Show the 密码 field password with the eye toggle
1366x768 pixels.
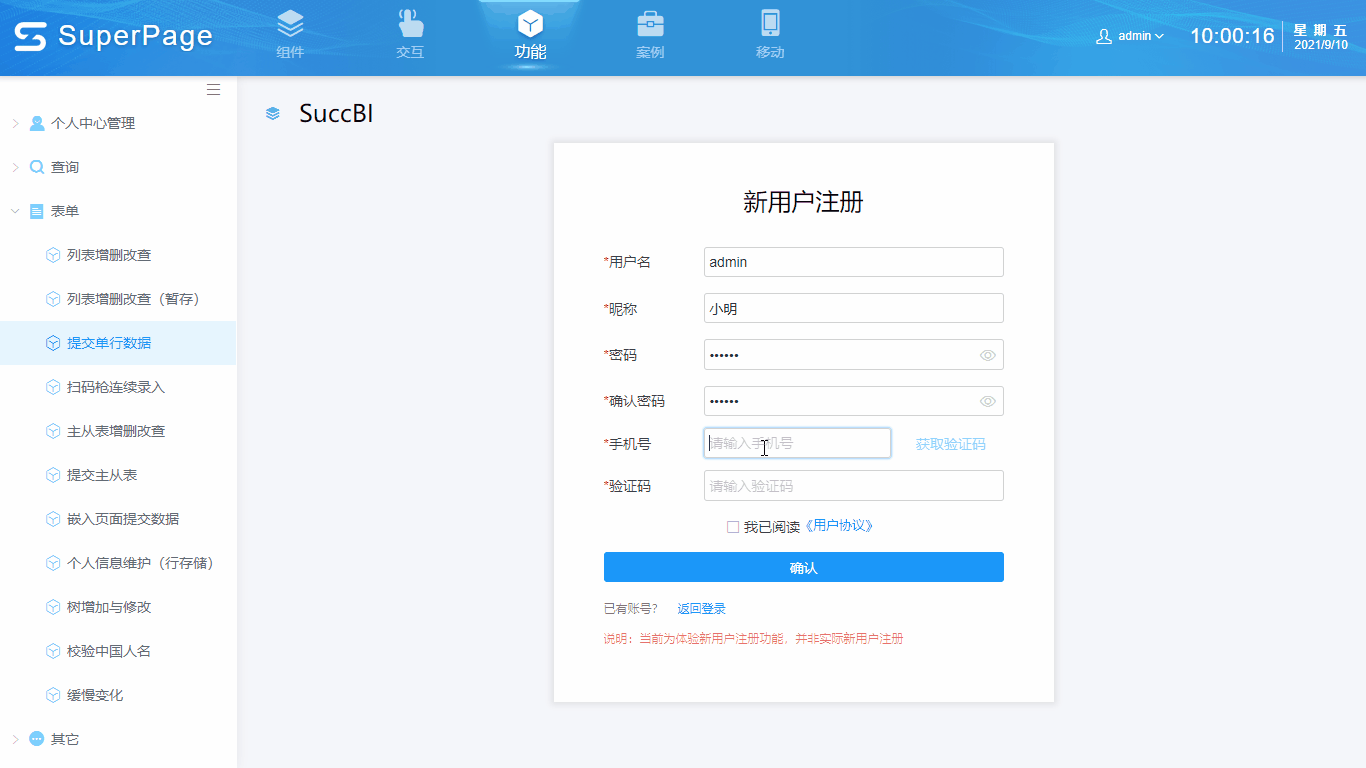pos(987,355)
